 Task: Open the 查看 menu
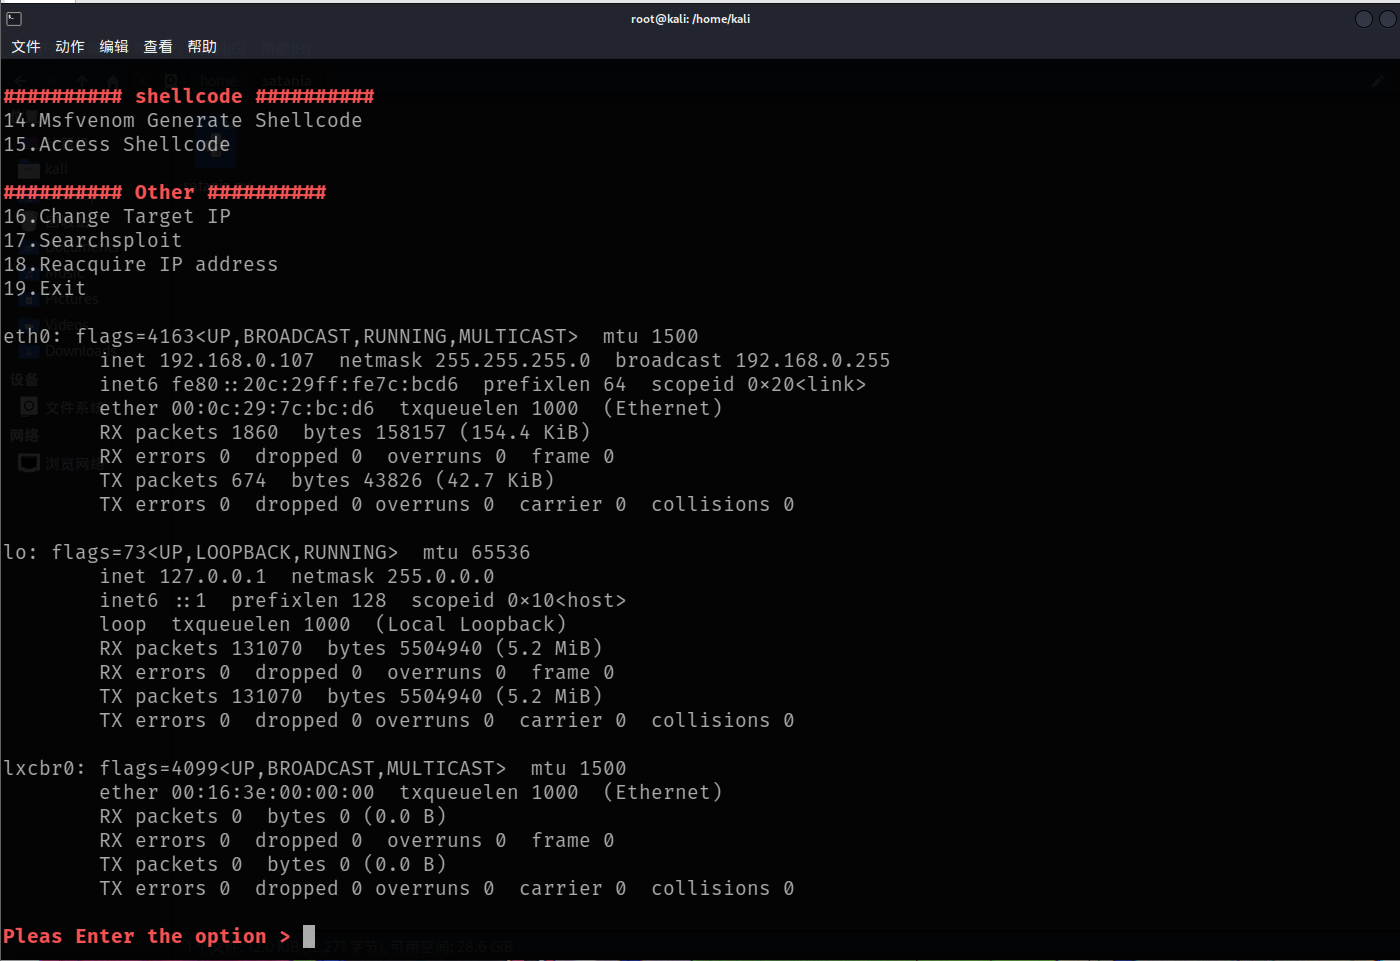tap(158, 47)
